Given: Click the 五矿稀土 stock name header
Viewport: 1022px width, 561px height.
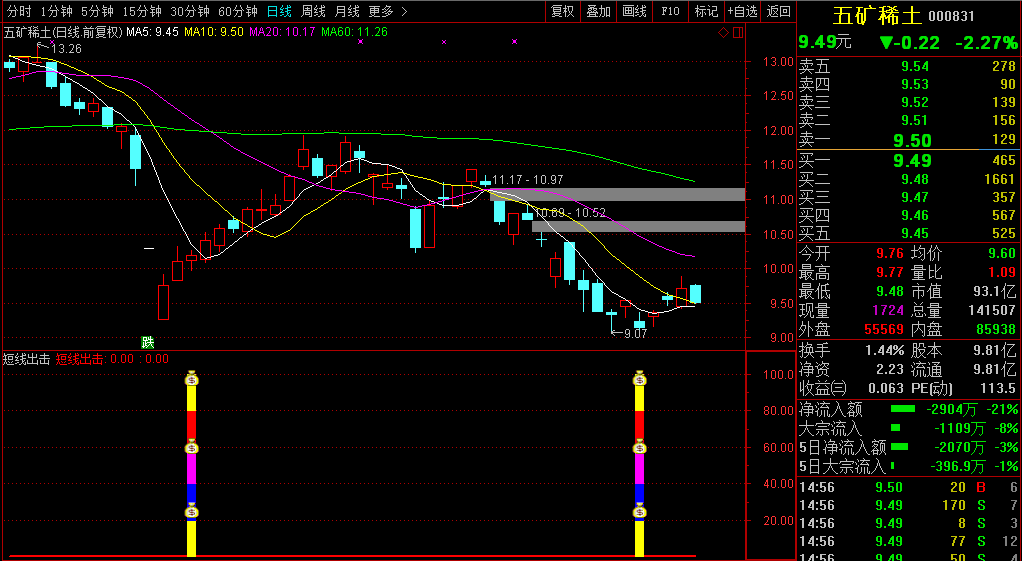Looking at the screenshot, I should pos(877,16).
